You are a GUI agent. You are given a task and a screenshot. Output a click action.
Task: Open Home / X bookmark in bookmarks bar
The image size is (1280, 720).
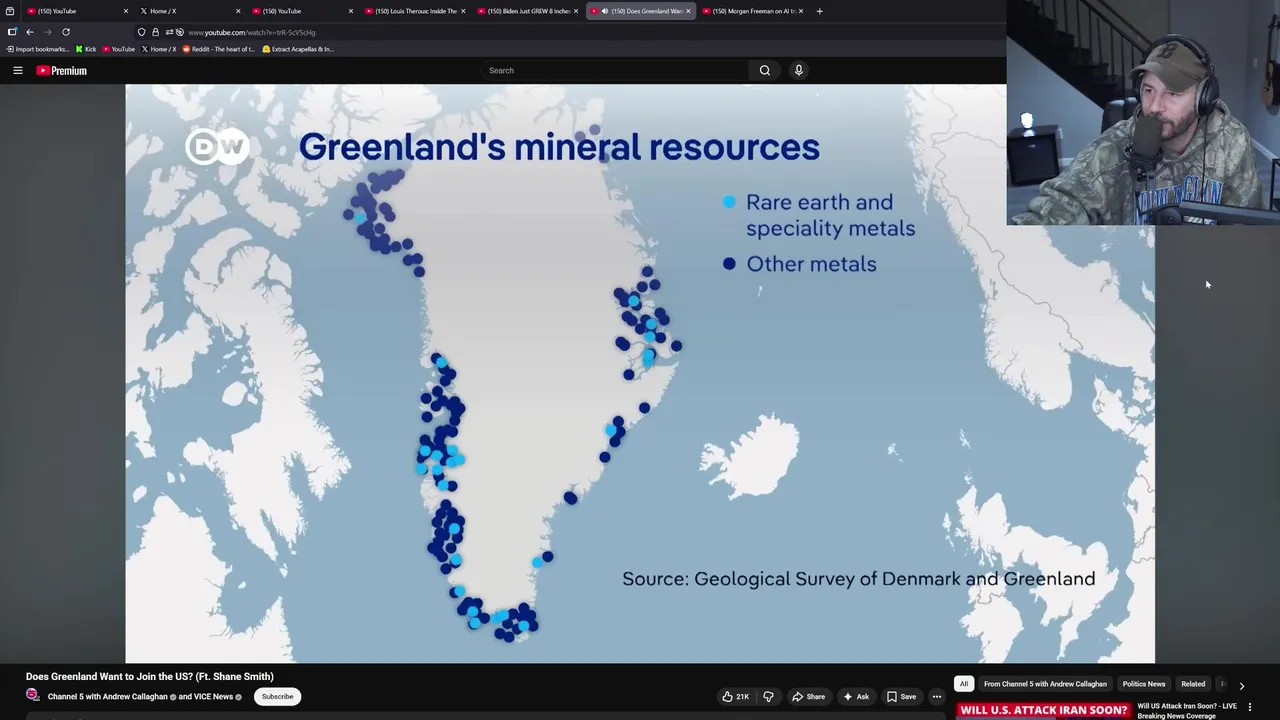159,49
